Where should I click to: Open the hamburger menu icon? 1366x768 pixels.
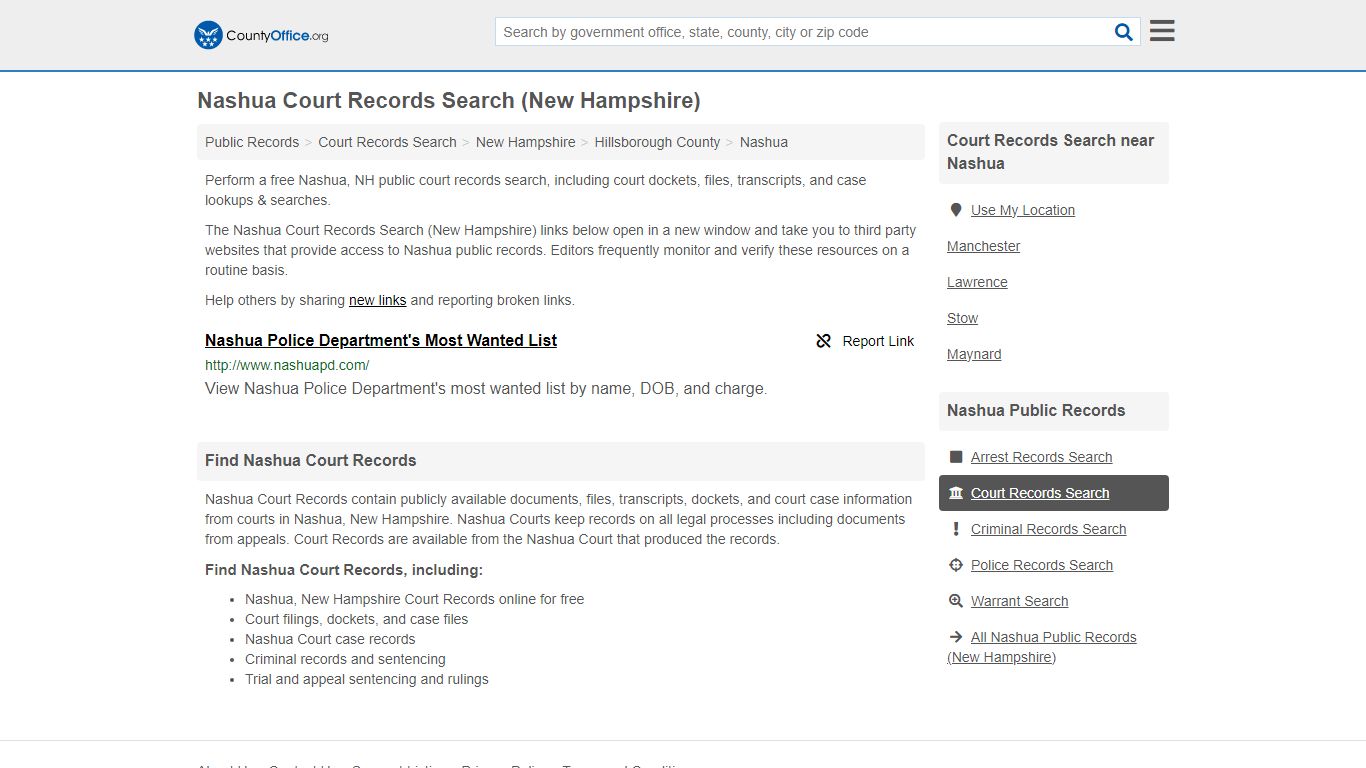[1162, 31]
